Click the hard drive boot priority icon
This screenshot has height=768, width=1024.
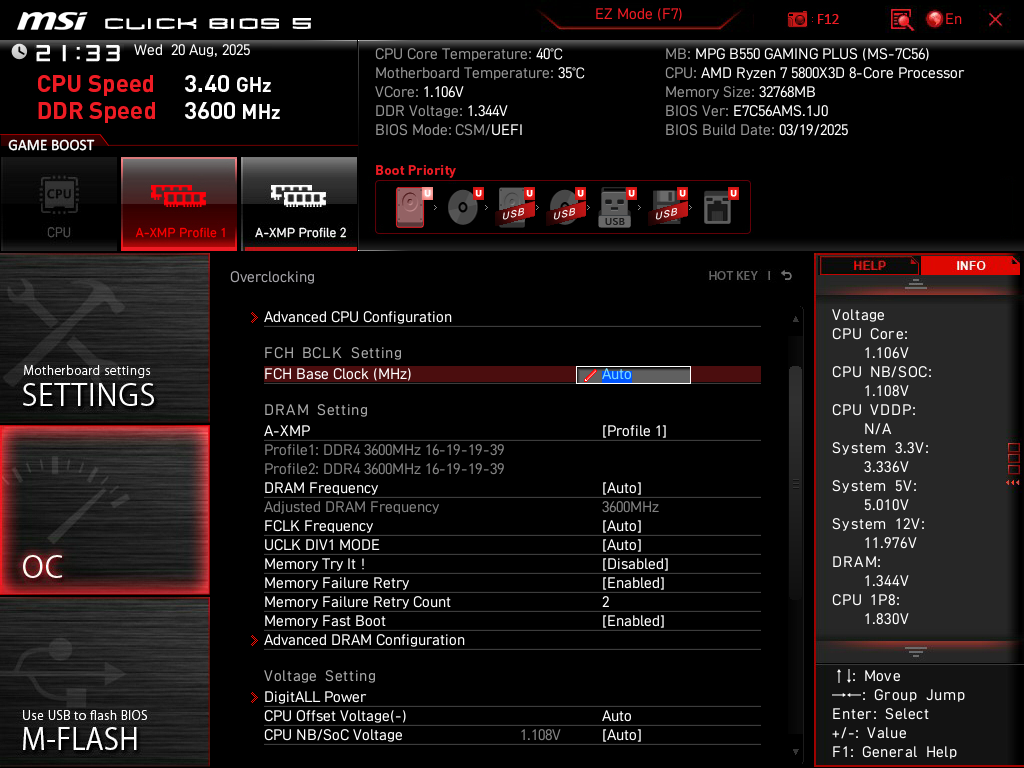pos(412,205)
